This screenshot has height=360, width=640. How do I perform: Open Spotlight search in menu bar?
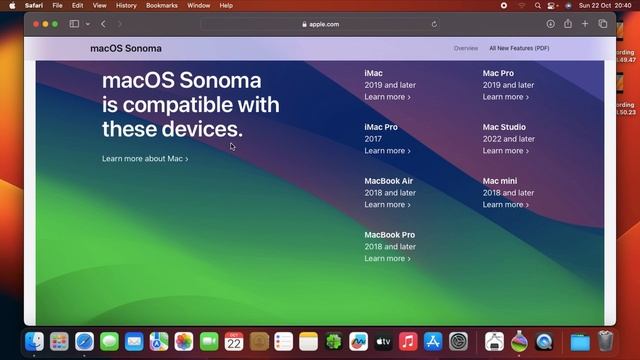[x=538, y=5]
